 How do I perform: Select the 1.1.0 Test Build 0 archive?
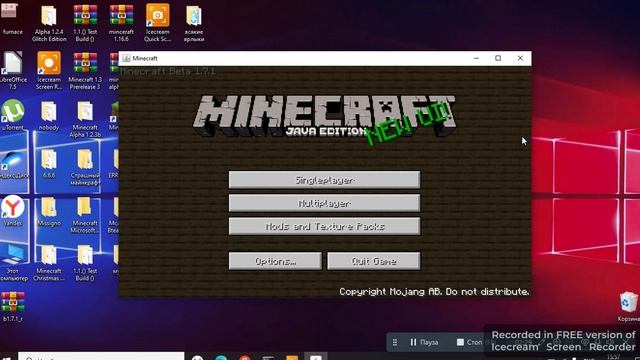(85, 24)
